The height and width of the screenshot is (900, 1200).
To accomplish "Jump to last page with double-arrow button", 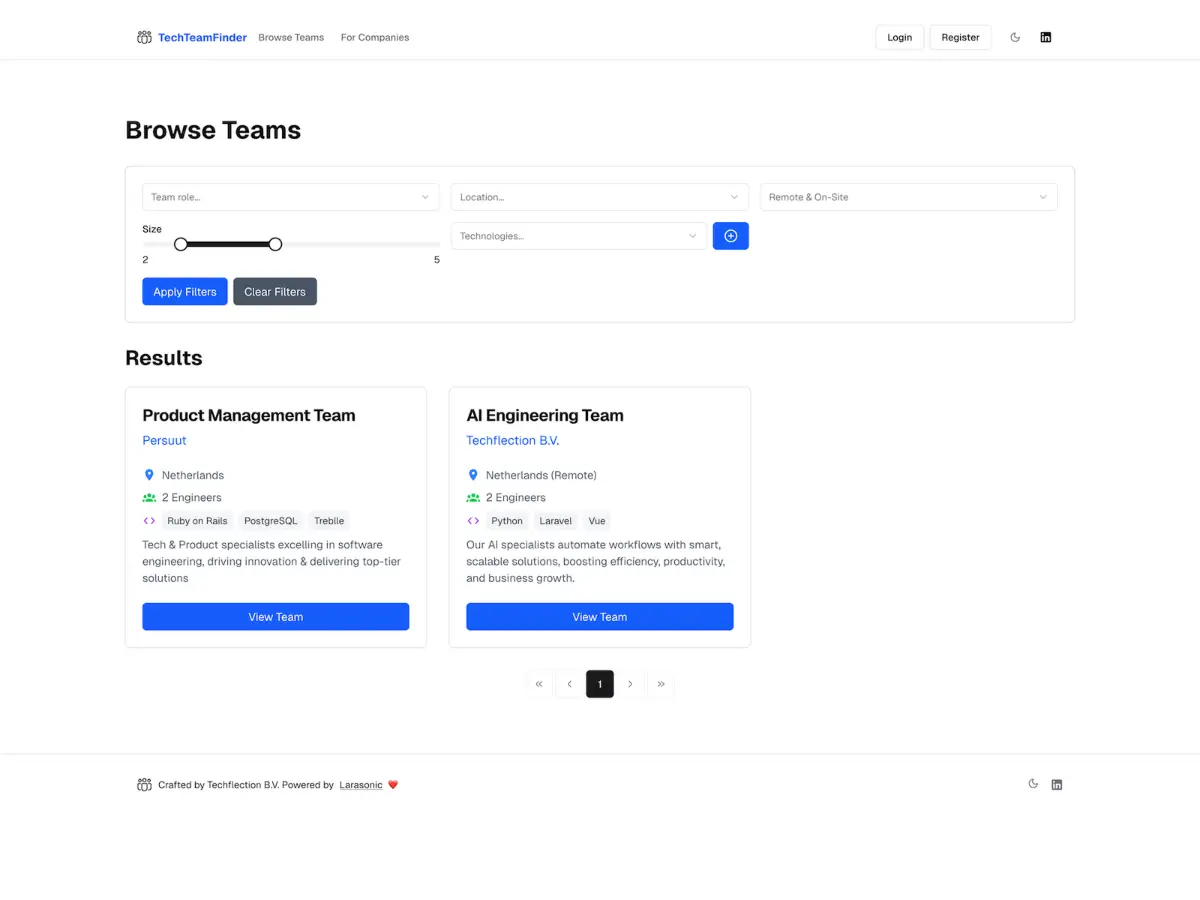I will 661,684.
